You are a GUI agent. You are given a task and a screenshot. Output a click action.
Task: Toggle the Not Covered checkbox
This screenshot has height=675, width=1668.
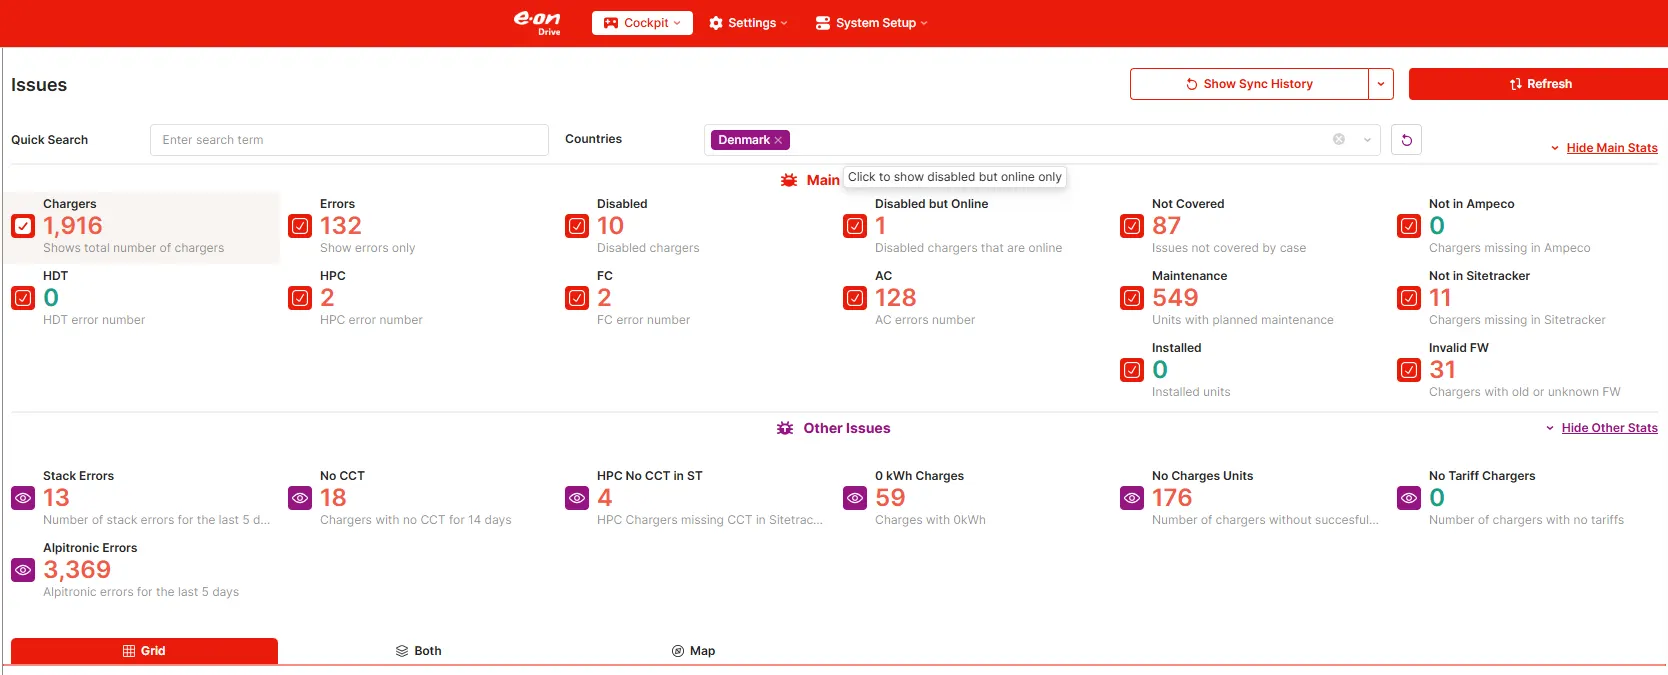click(x=1132, y=226)
